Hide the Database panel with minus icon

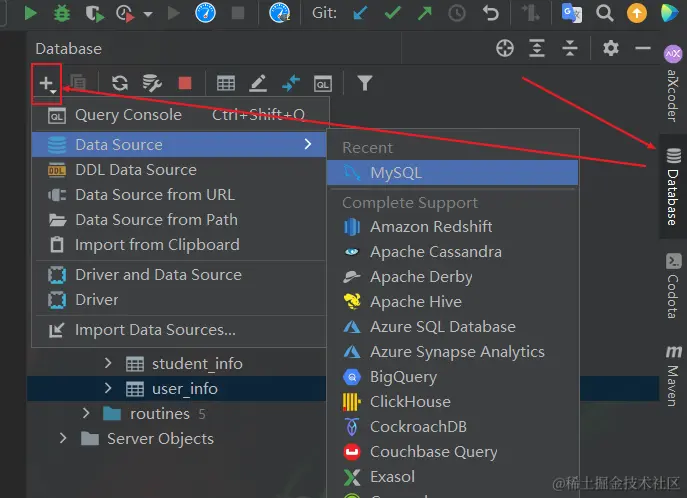pos(643,48)
